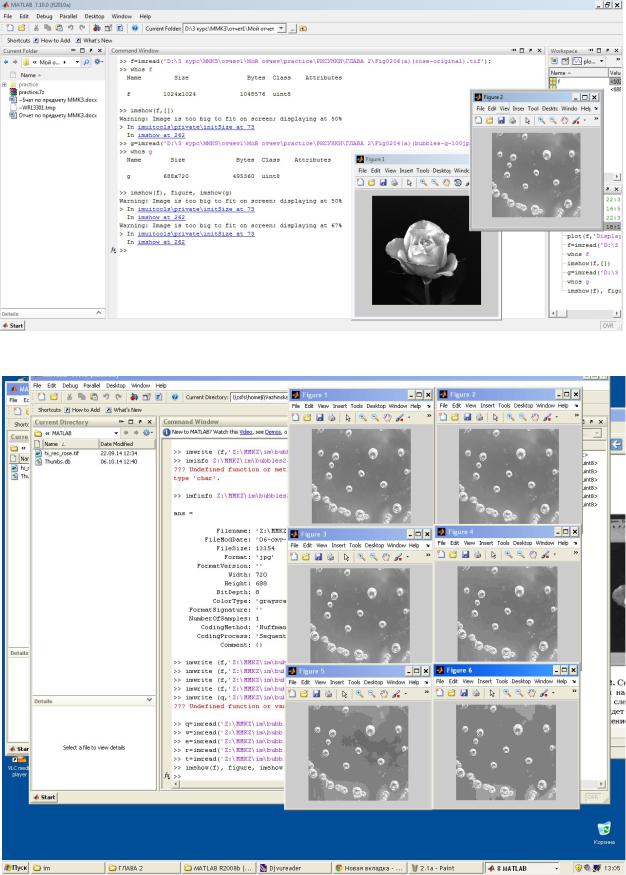Select Thumbs.db in the Current Directory list
626x875 pixels.
tap(57, 461)
